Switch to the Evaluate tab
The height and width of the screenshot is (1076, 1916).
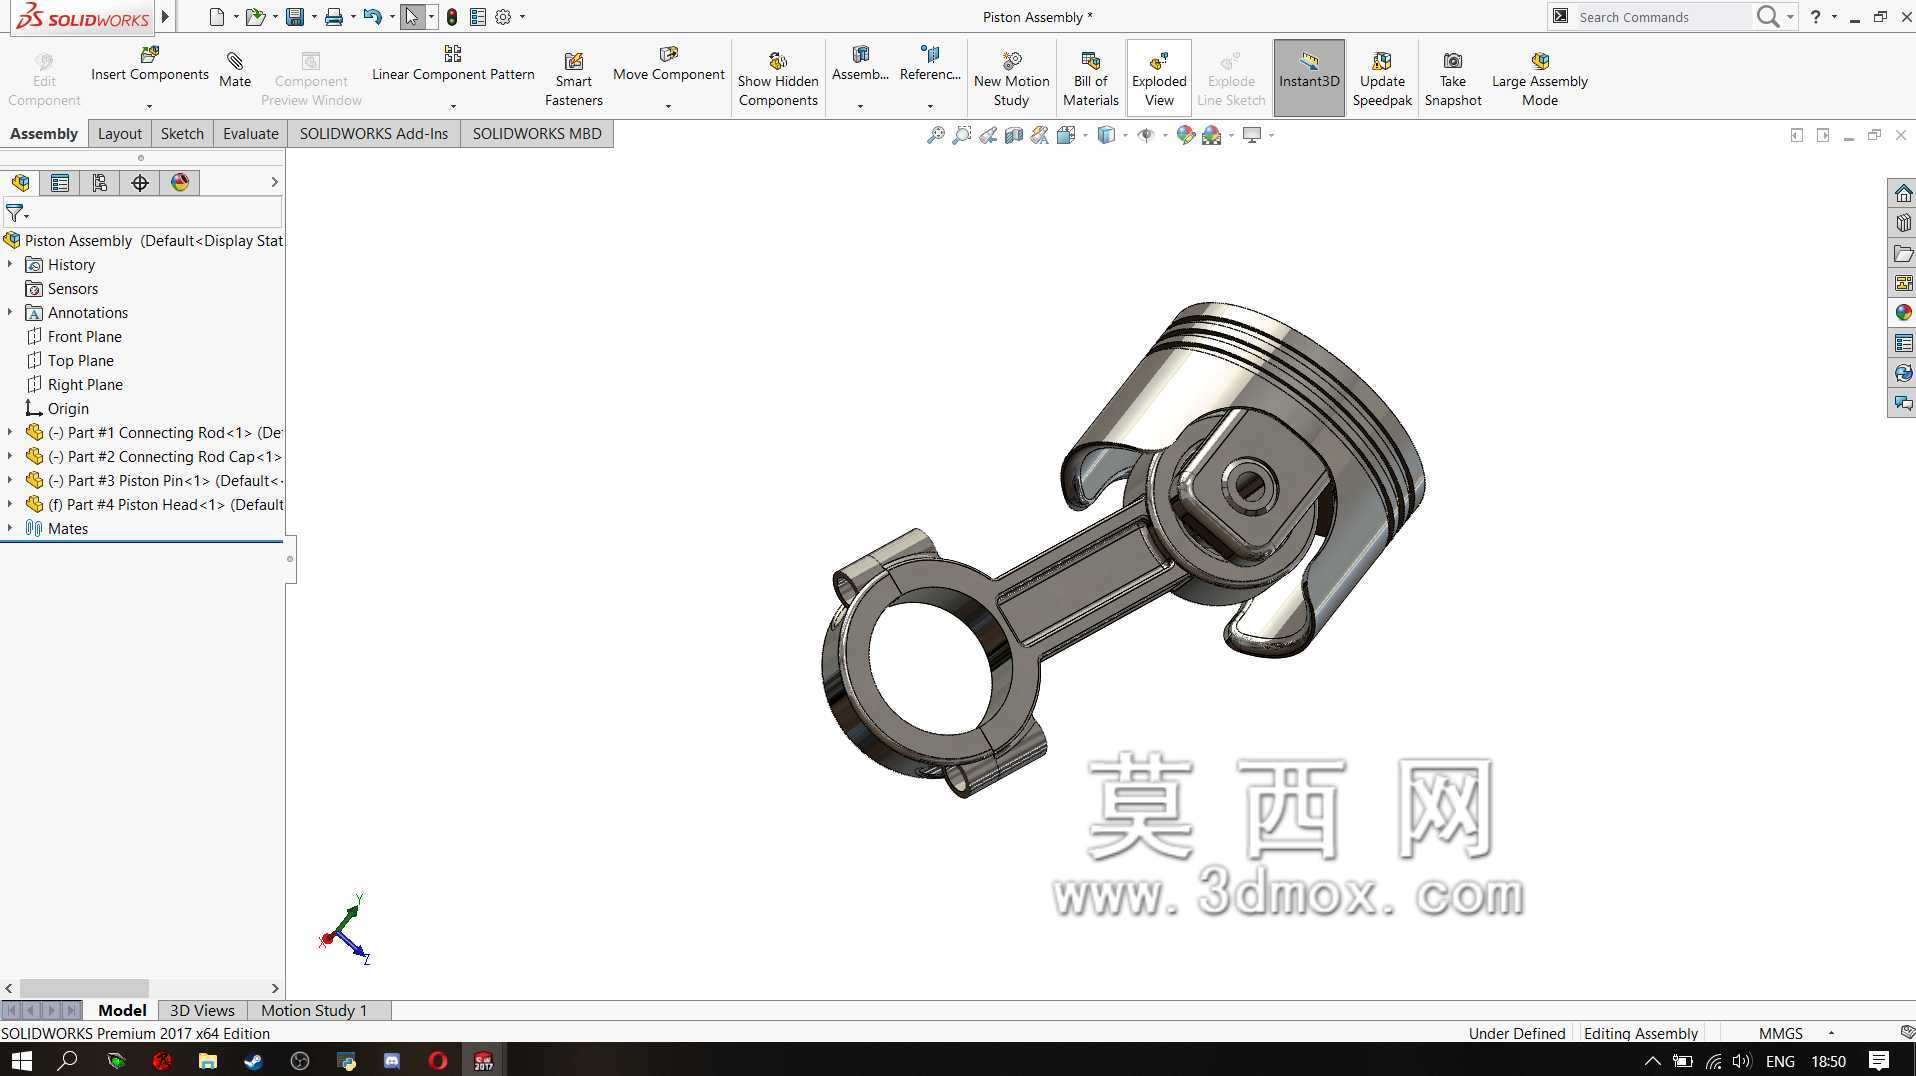[250, 134]
